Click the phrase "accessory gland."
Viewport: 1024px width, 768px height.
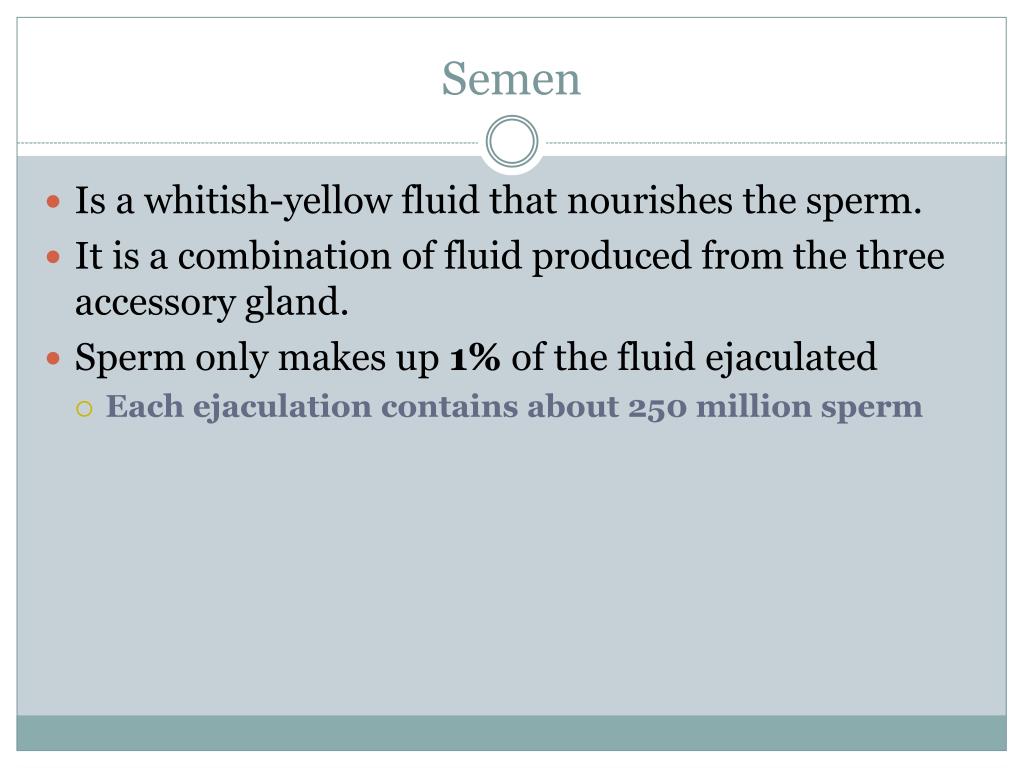(x=212, y=303)
